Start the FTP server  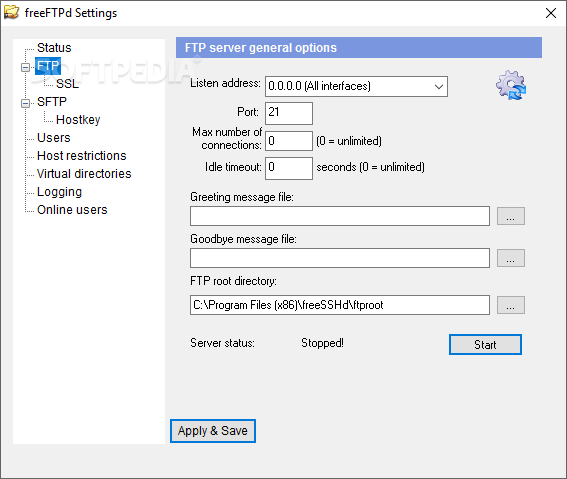click(x=485, y=345)
